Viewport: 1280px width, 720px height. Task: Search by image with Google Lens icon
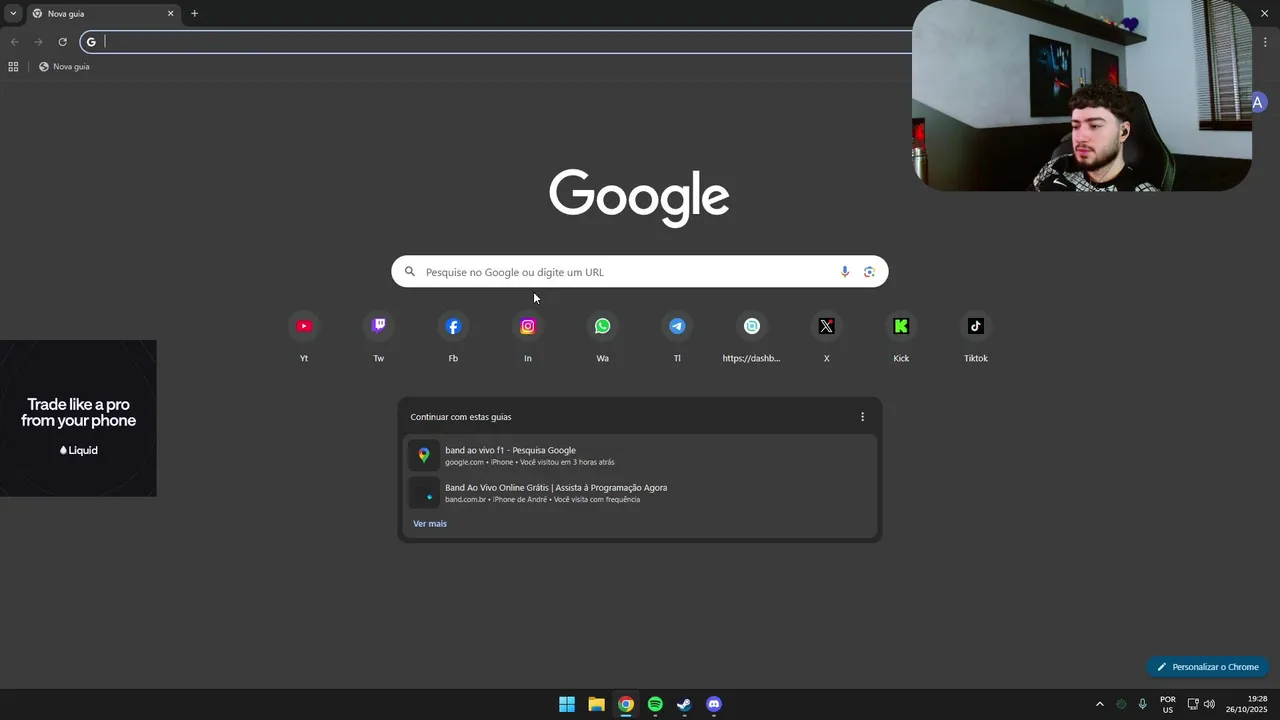point(869,272)
